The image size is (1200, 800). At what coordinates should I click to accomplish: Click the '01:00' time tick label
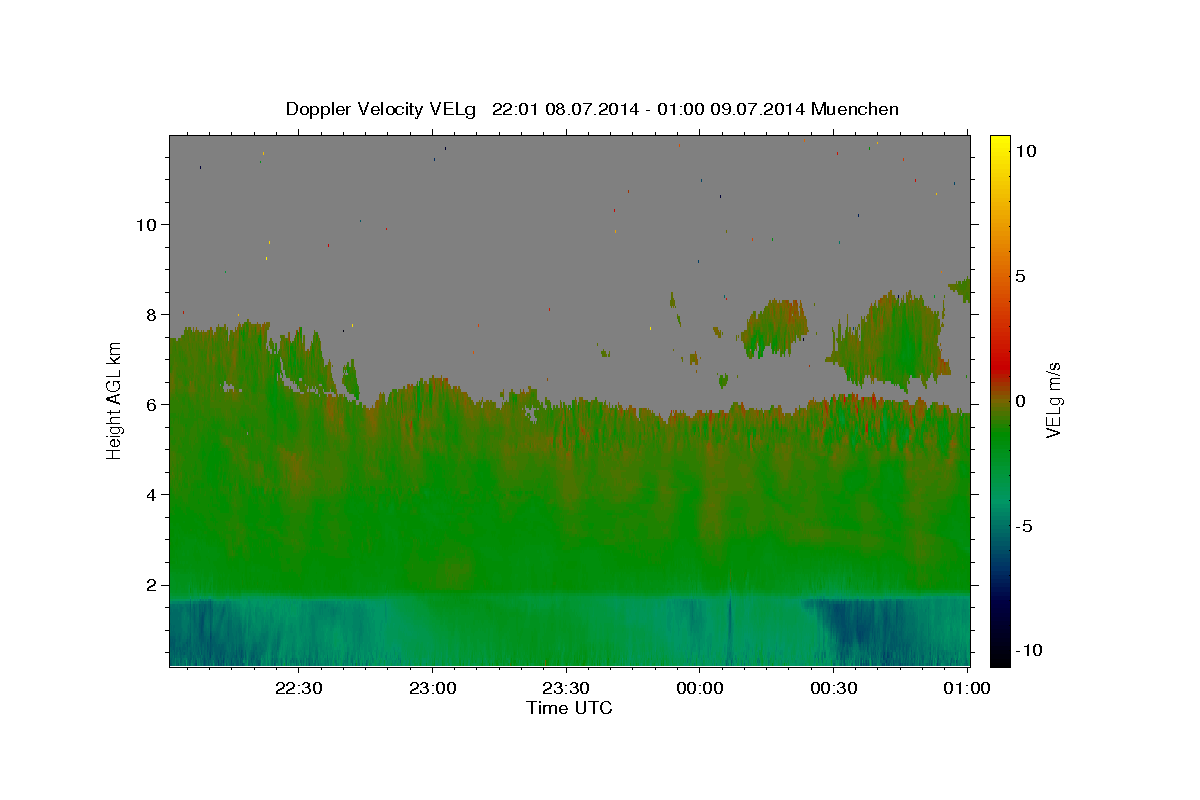pos(966,689)
